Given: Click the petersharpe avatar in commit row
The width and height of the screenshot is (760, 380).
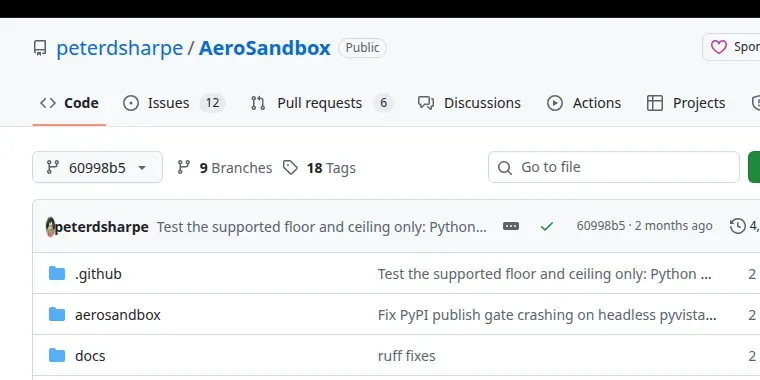Looking at the screenshot, I should click(x=50, y=227).
